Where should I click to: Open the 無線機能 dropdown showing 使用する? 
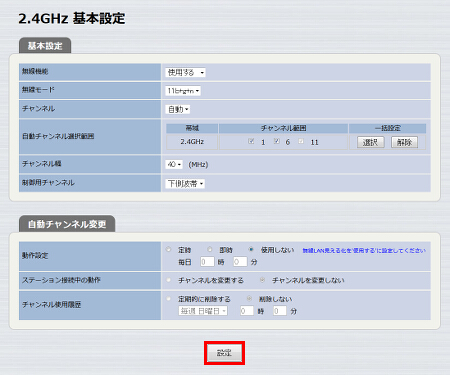pyautogui.click(x=185, y=72)
